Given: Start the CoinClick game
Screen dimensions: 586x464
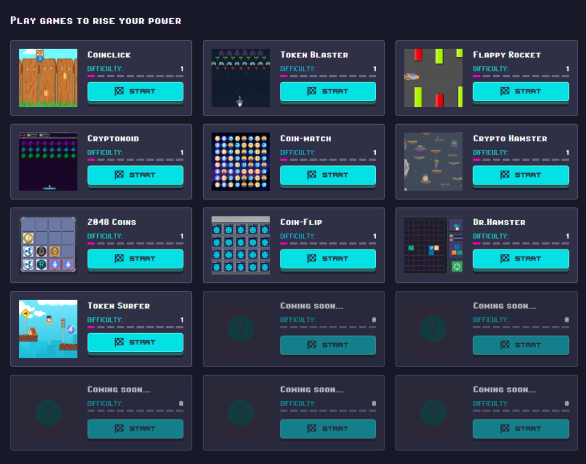Looking at the screenshot, I should [x=135, y=91].
